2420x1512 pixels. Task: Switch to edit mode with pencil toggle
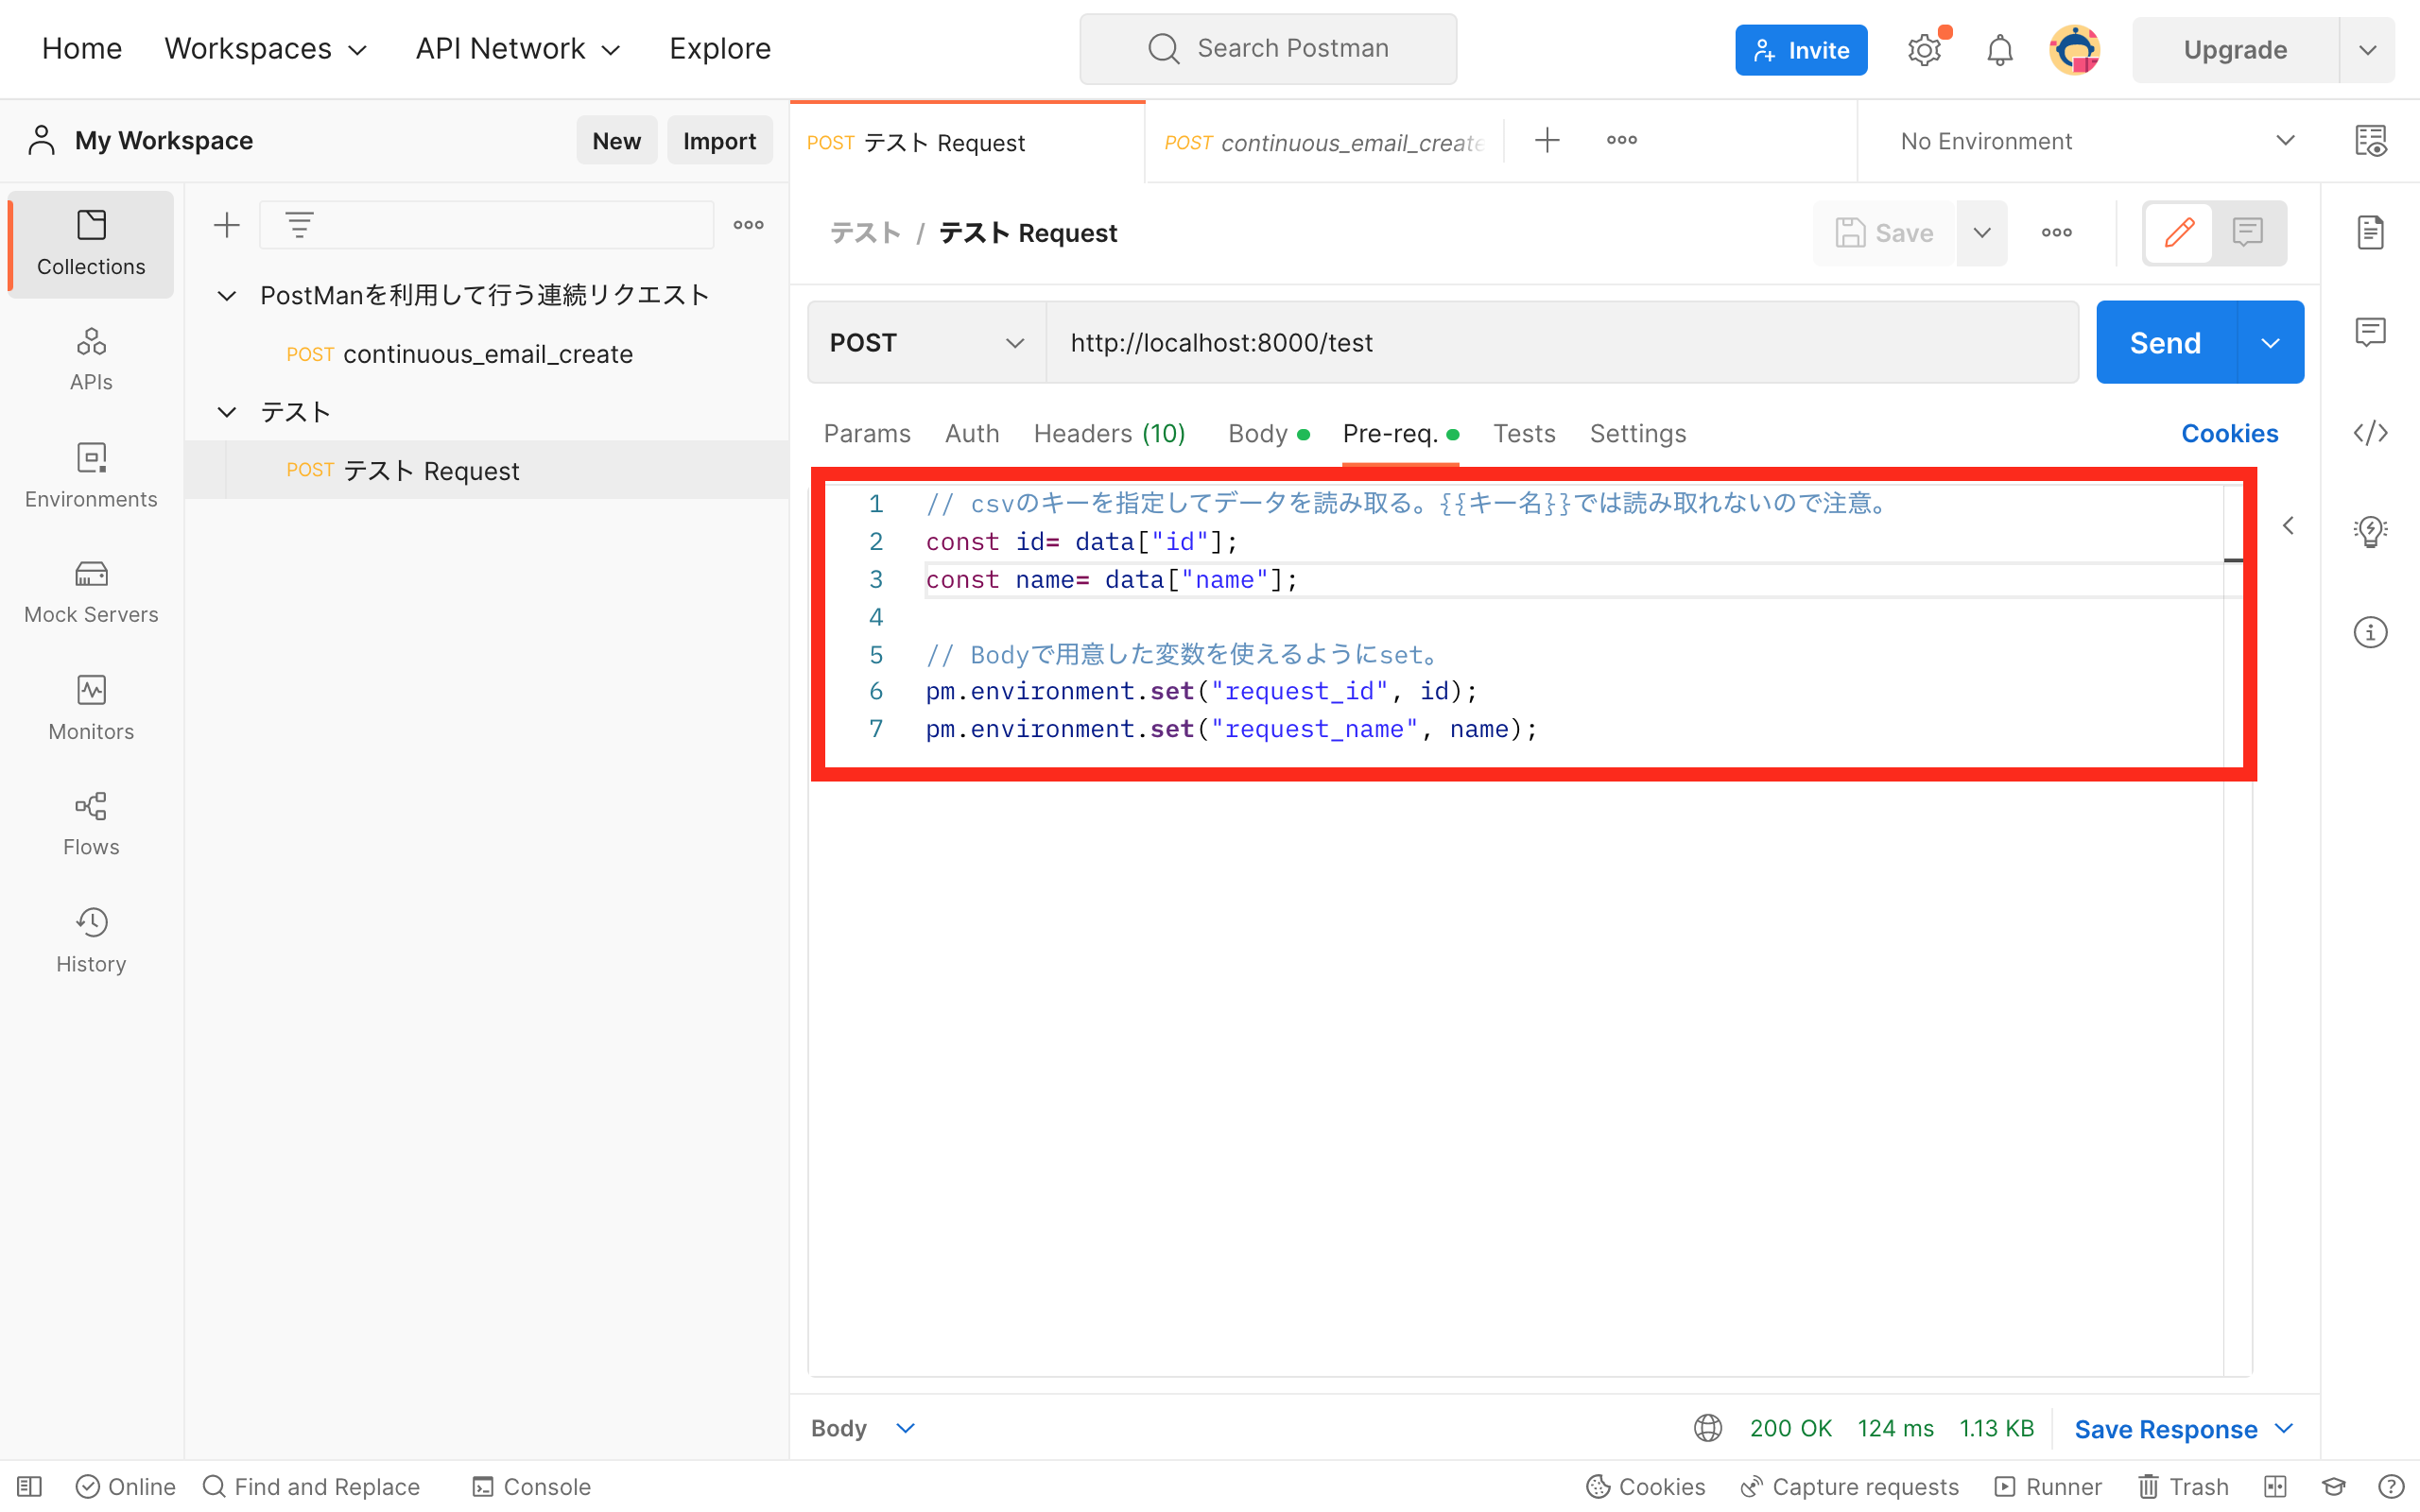click(x=2179, y=233)
